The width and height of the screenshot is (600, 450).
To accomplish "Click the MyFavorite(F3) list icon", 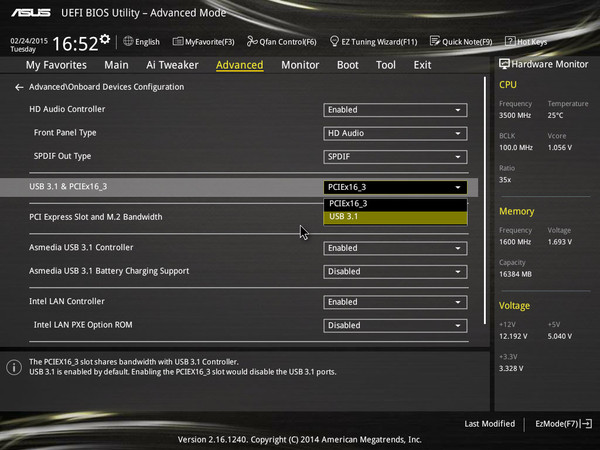I will tap(178, 41).
